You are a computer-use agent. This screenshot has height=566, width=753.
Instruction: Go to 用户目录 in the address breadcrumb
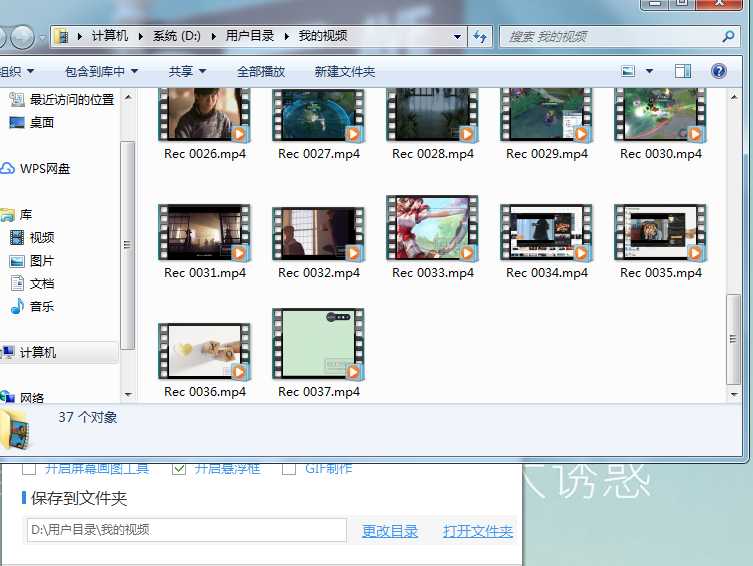tap(250, 36)
